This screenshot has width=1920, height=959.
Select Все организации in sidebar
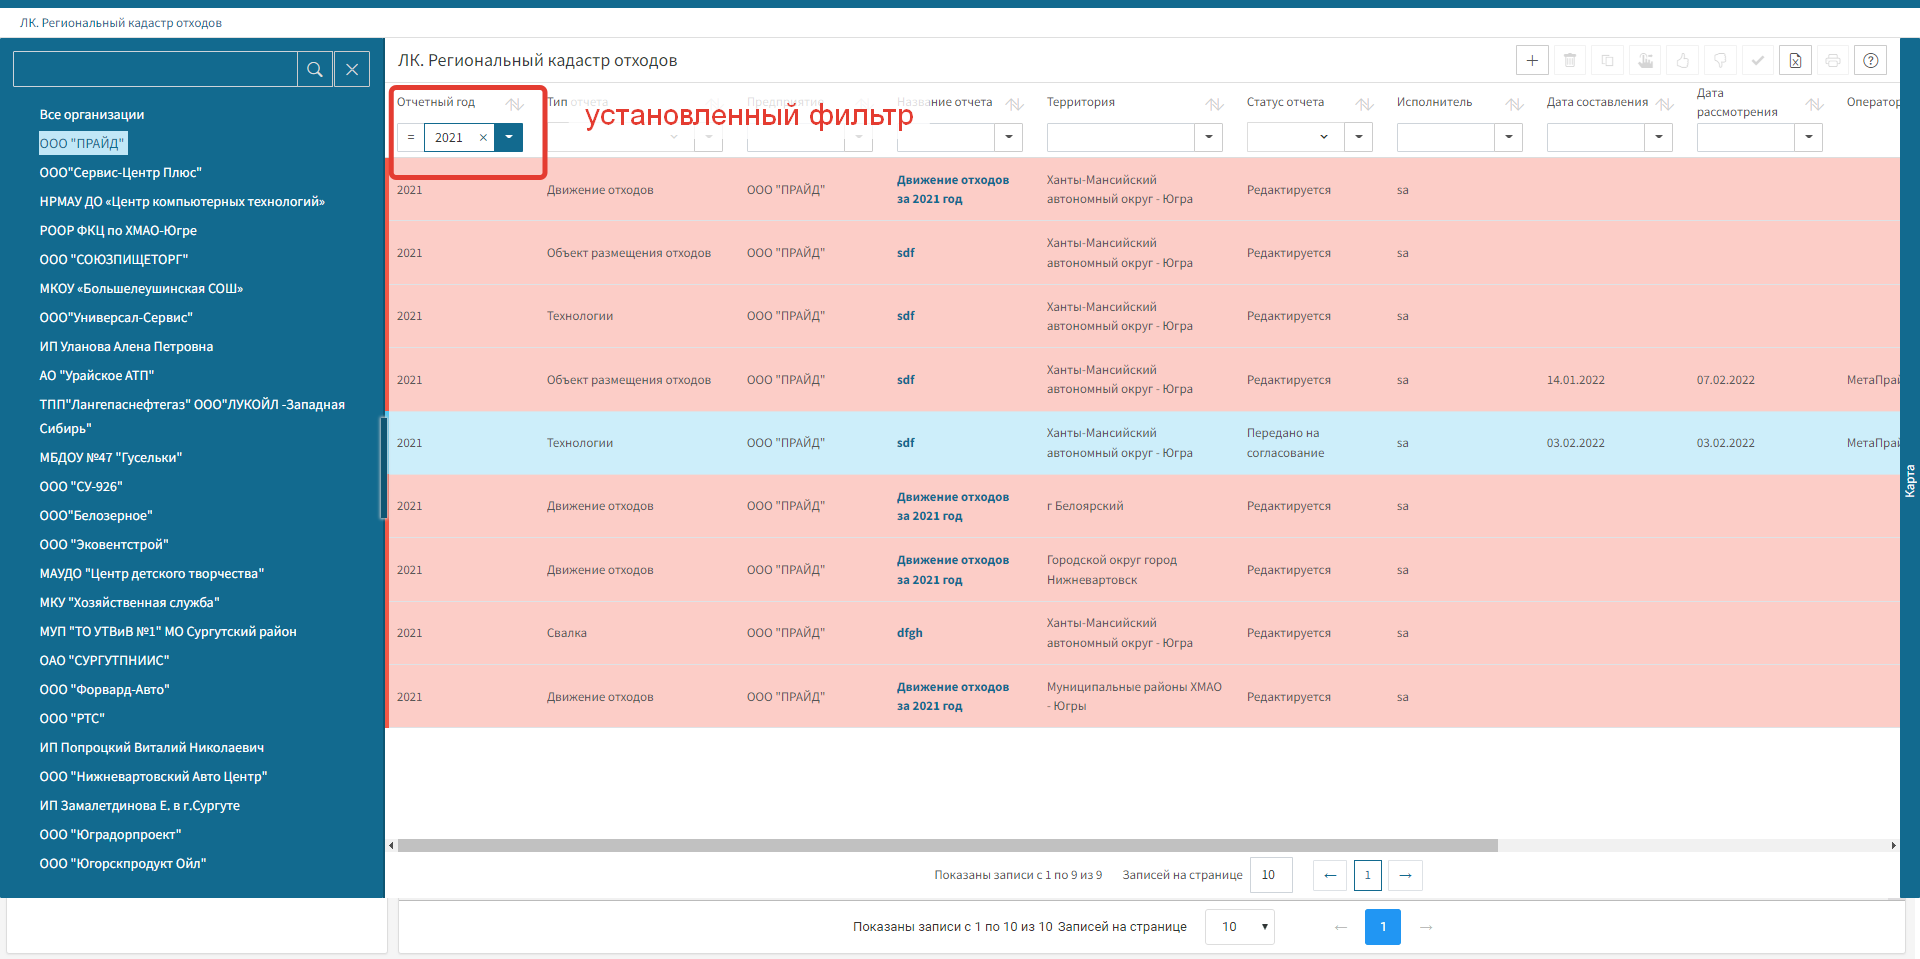click(x=92, y=115)
